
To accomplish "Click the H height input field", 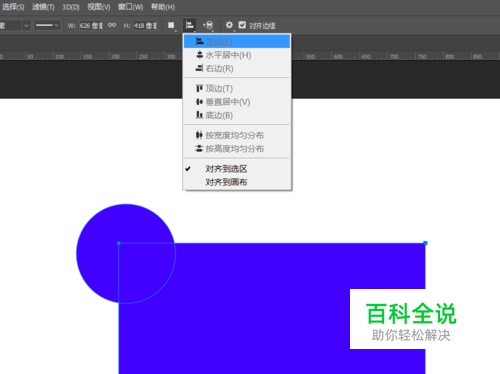I will (x=145, y=25).
